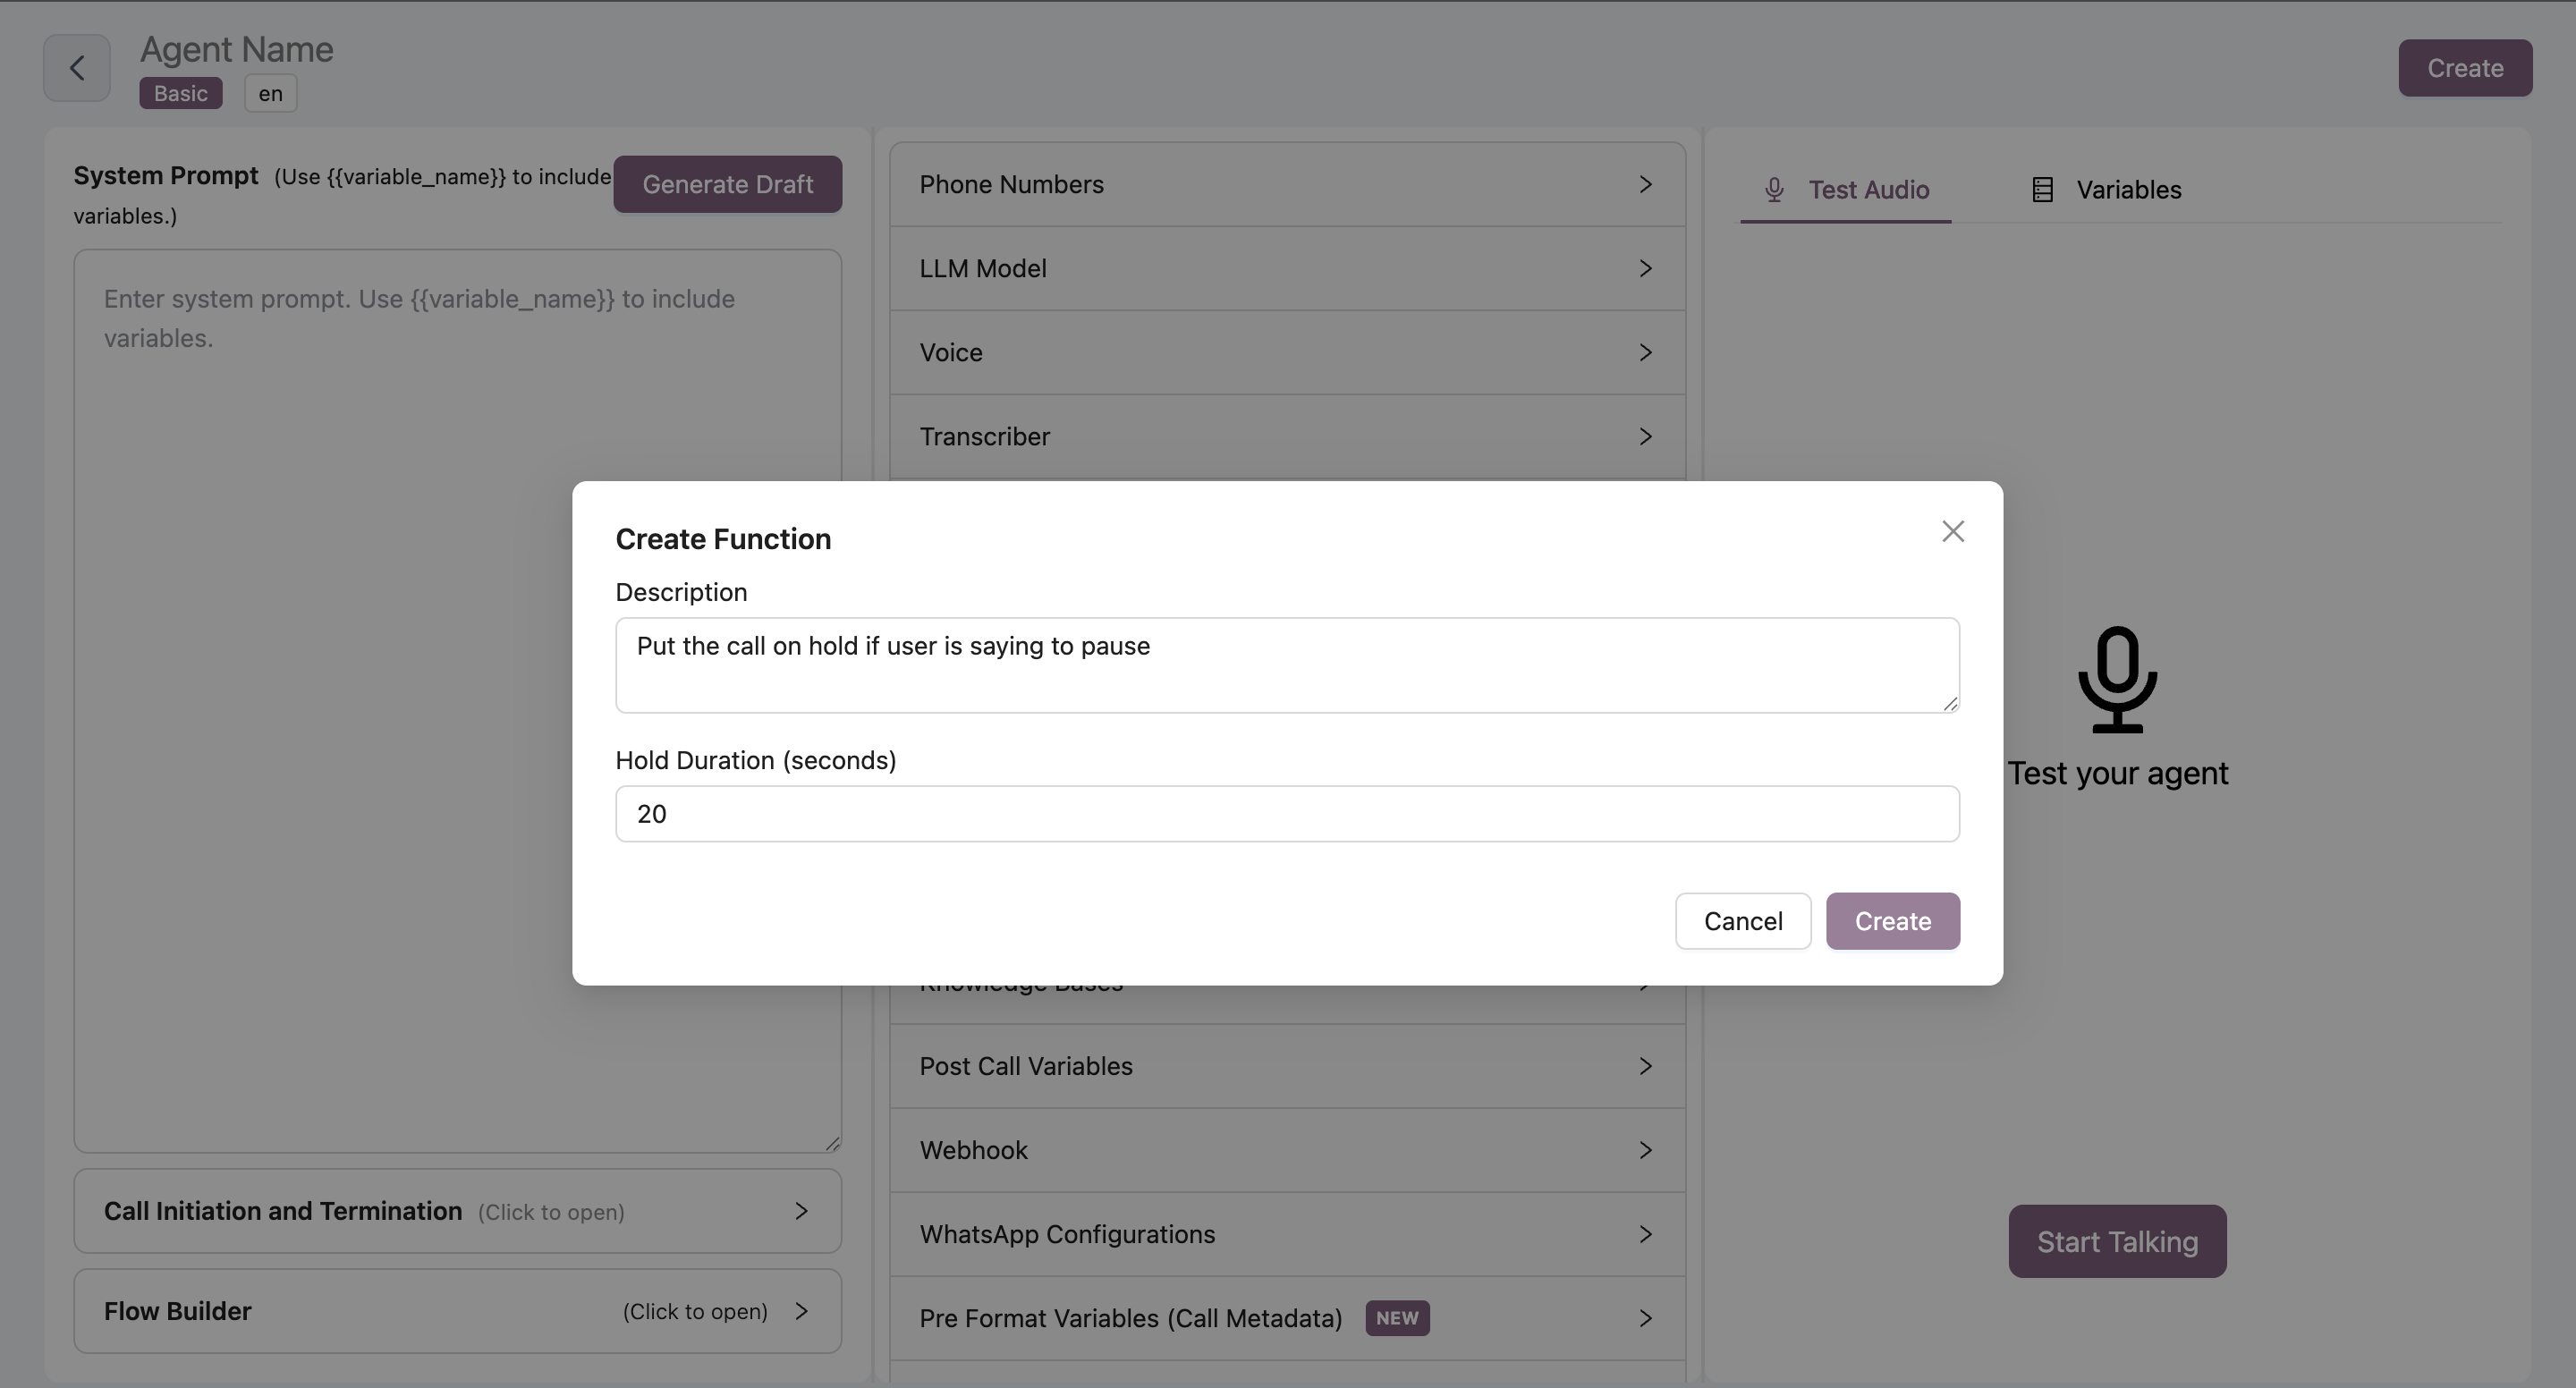Switch to the Variables tab
Screen dimensions: 2576x1388
pos(2127,189)
